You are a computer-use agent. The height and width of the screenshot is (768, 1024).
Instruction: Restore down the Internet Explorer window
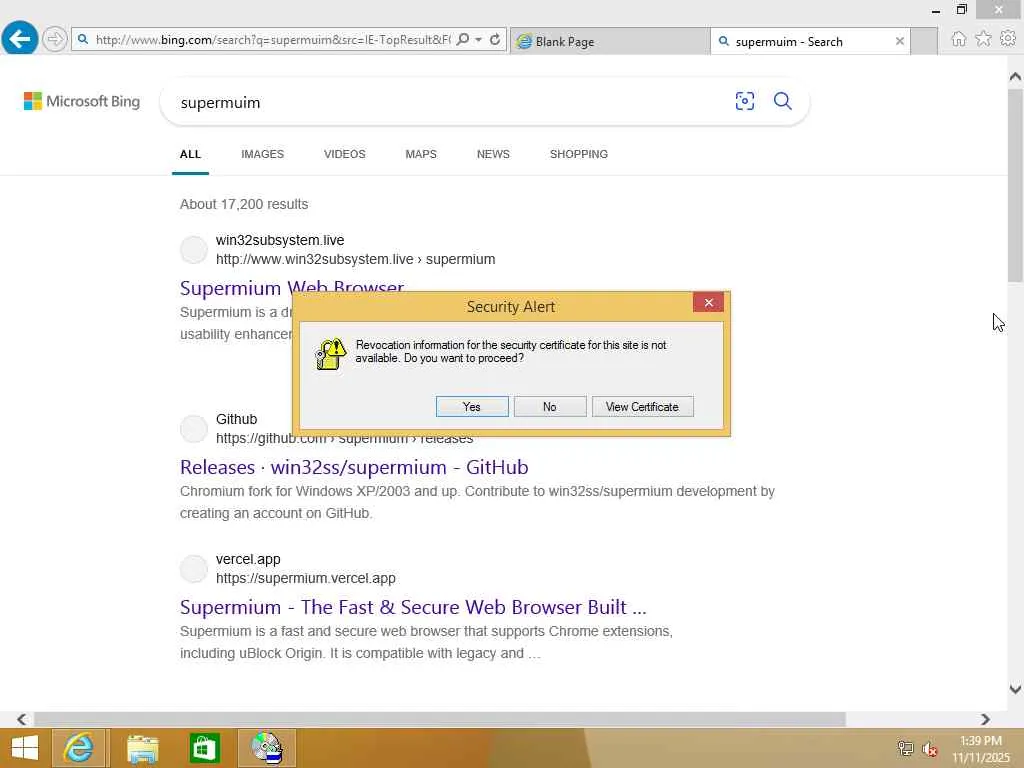961,10
